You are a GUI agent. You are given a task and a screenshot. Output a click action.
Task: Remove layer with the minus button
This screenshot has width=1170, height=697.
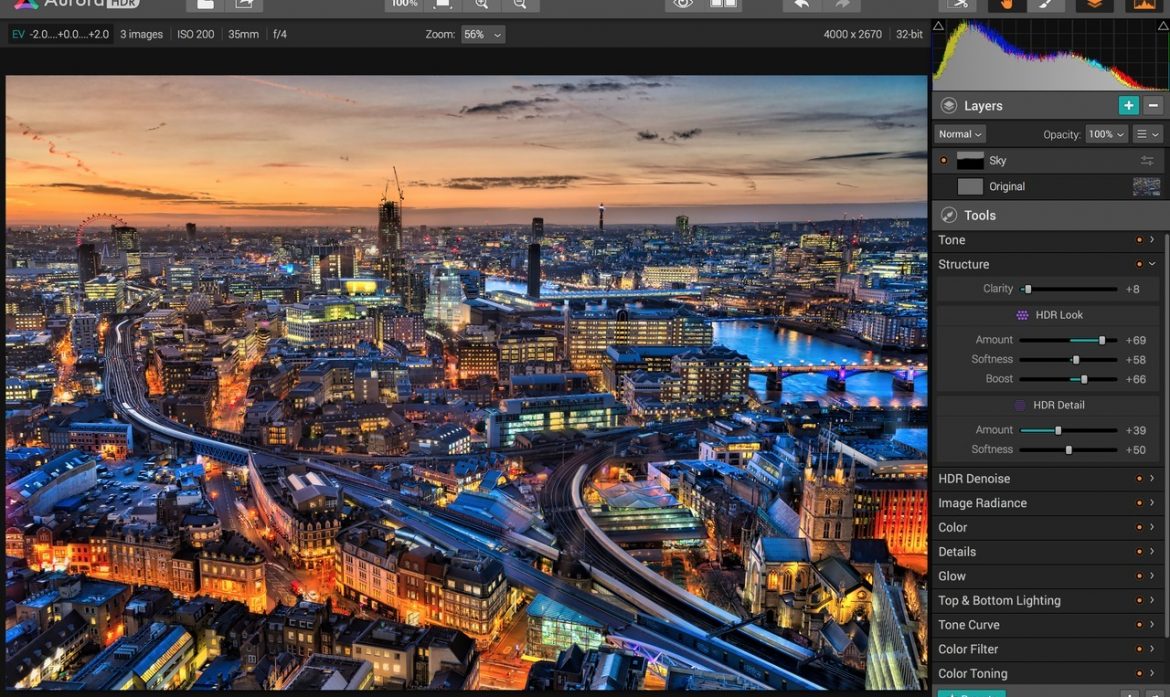tap(1153, 105)
